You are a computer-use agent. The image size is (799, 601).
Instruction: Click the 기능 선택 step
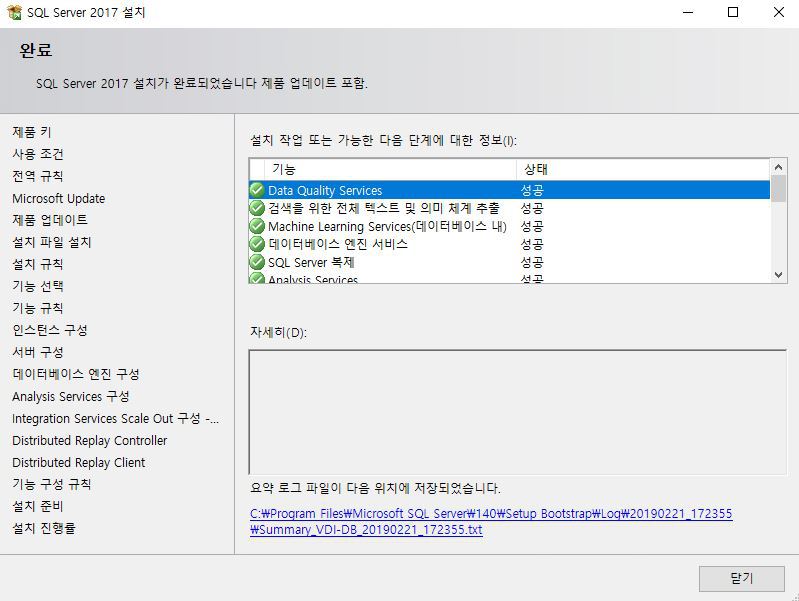(x=38, y=286)
